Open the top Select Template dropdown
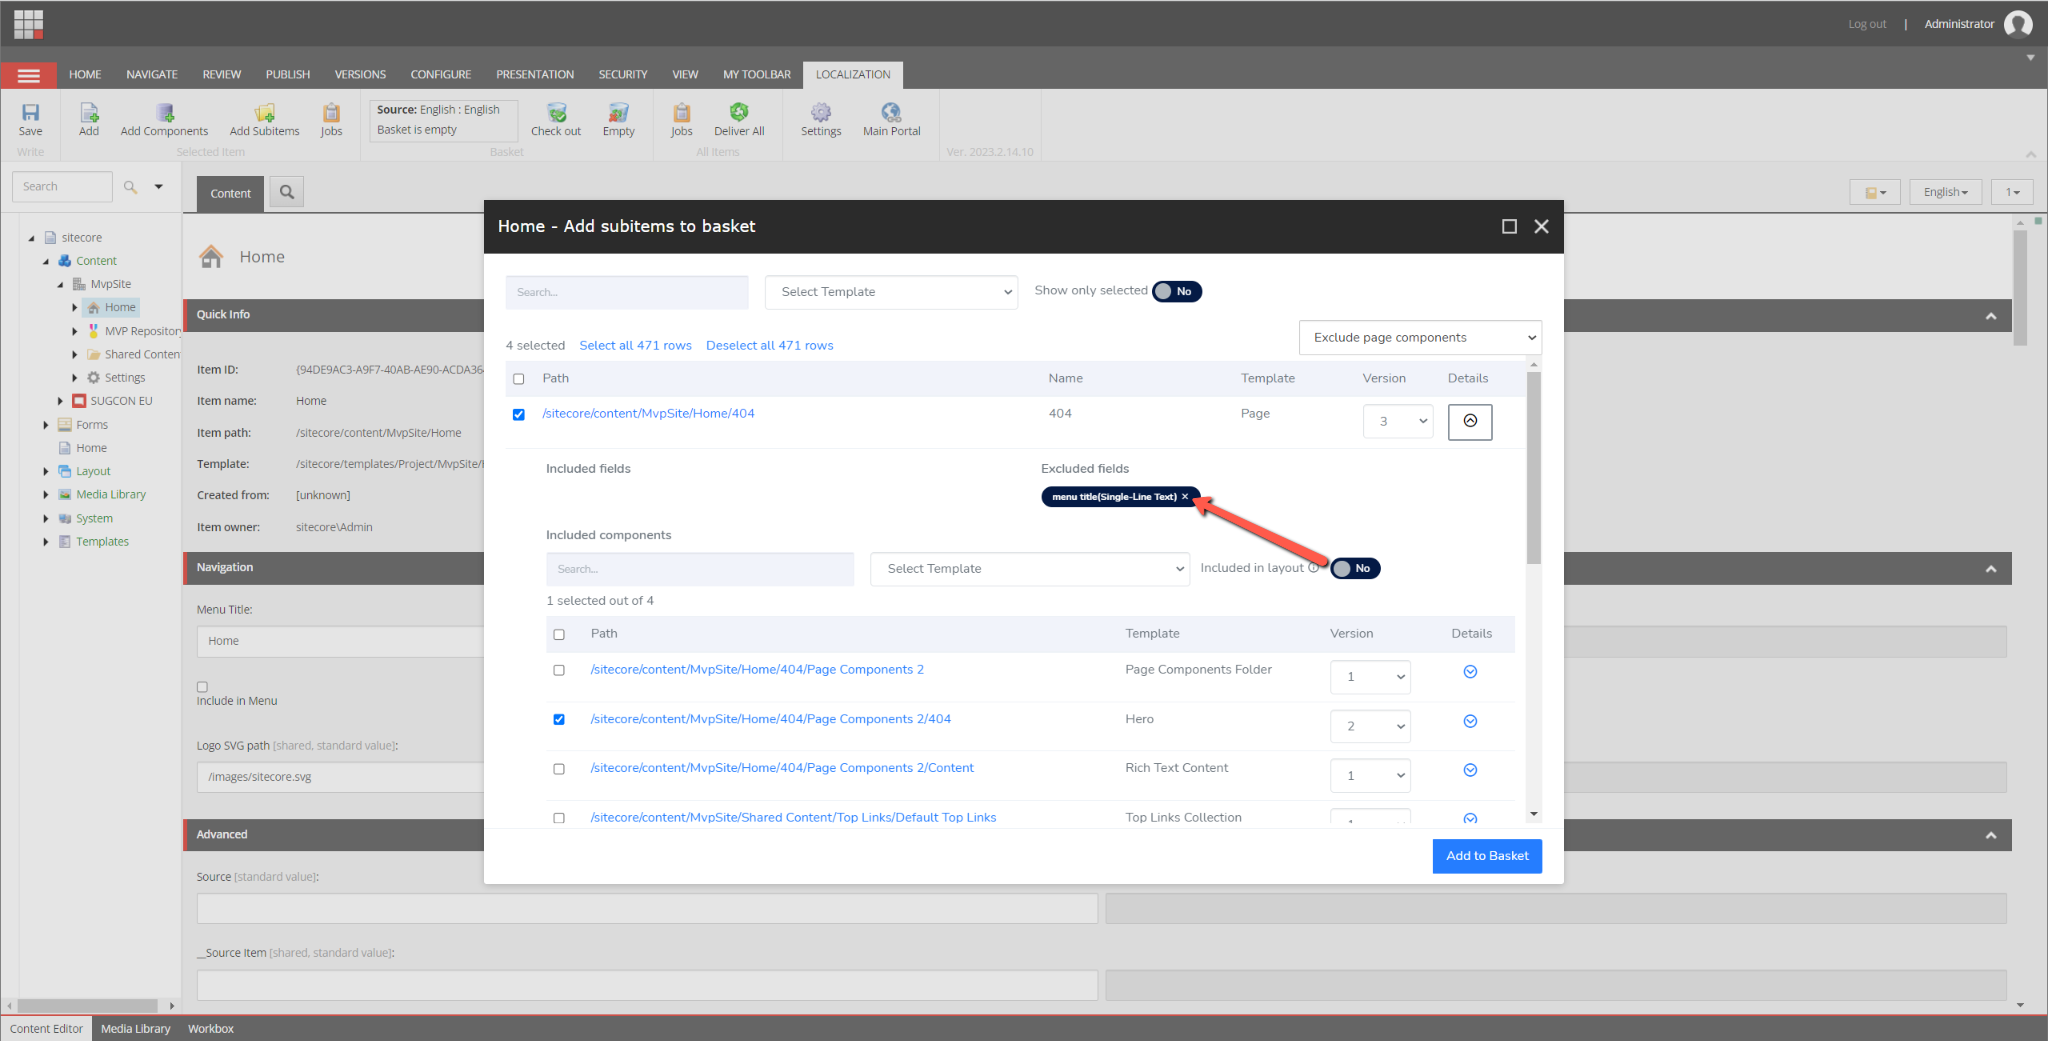 coord(891,292)
